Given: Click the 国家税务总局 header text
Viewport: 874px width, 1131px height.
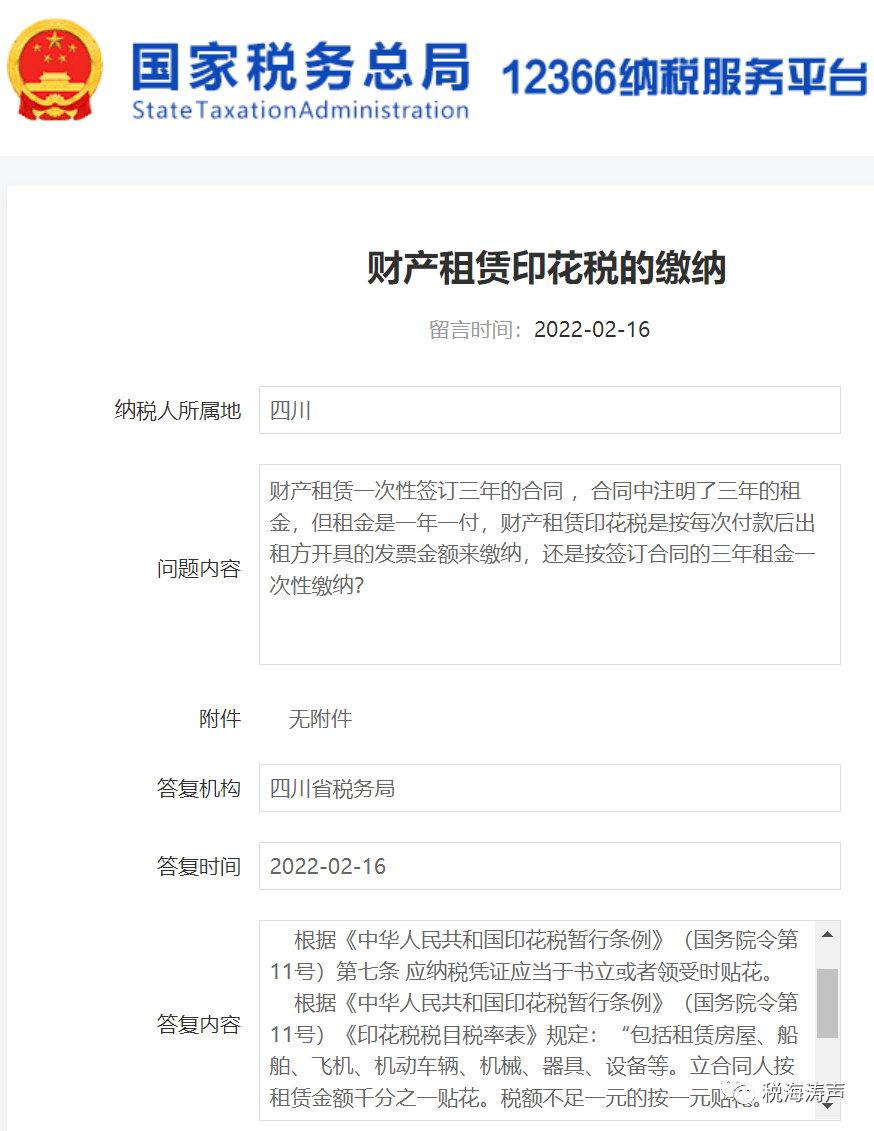Looking at the screenshot, I should click(300, 66).
